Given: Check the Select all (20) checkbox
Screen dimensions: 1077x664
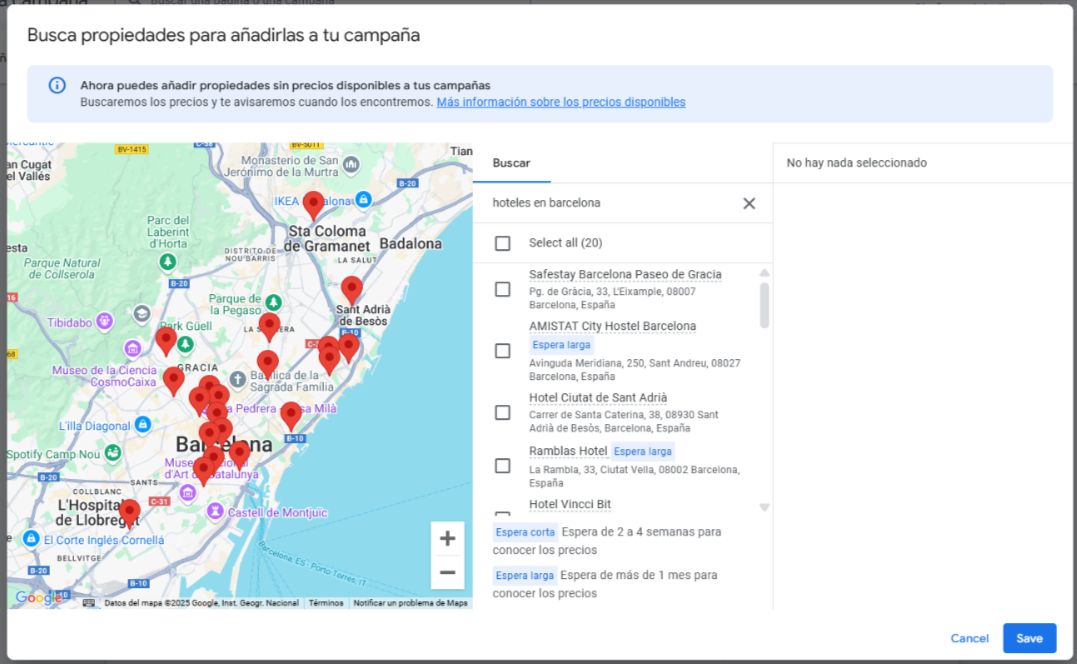Looking at the screenshot, I should click(x=503, y=243).
